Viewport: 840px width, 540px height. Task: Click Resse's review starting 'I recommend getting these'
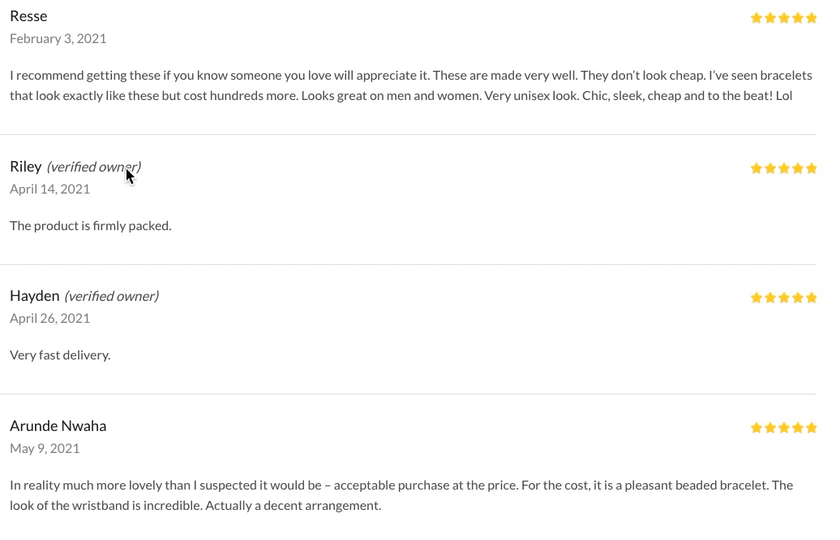coord(411,86)
